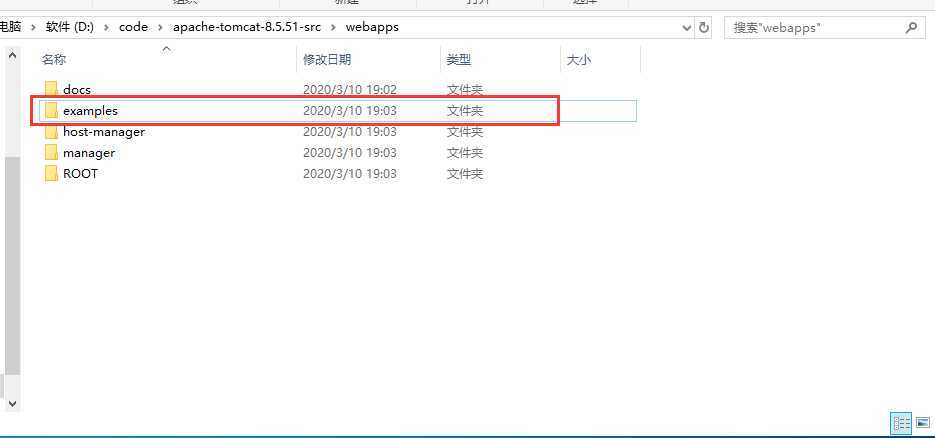The image size is (935, 438).
Task: Select the docs folder name
Action: click(77, 90)
